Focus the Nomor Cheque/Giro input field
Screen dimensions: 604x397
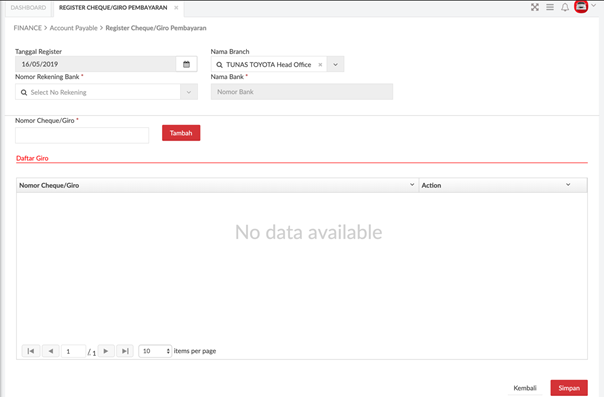(82, 136)
